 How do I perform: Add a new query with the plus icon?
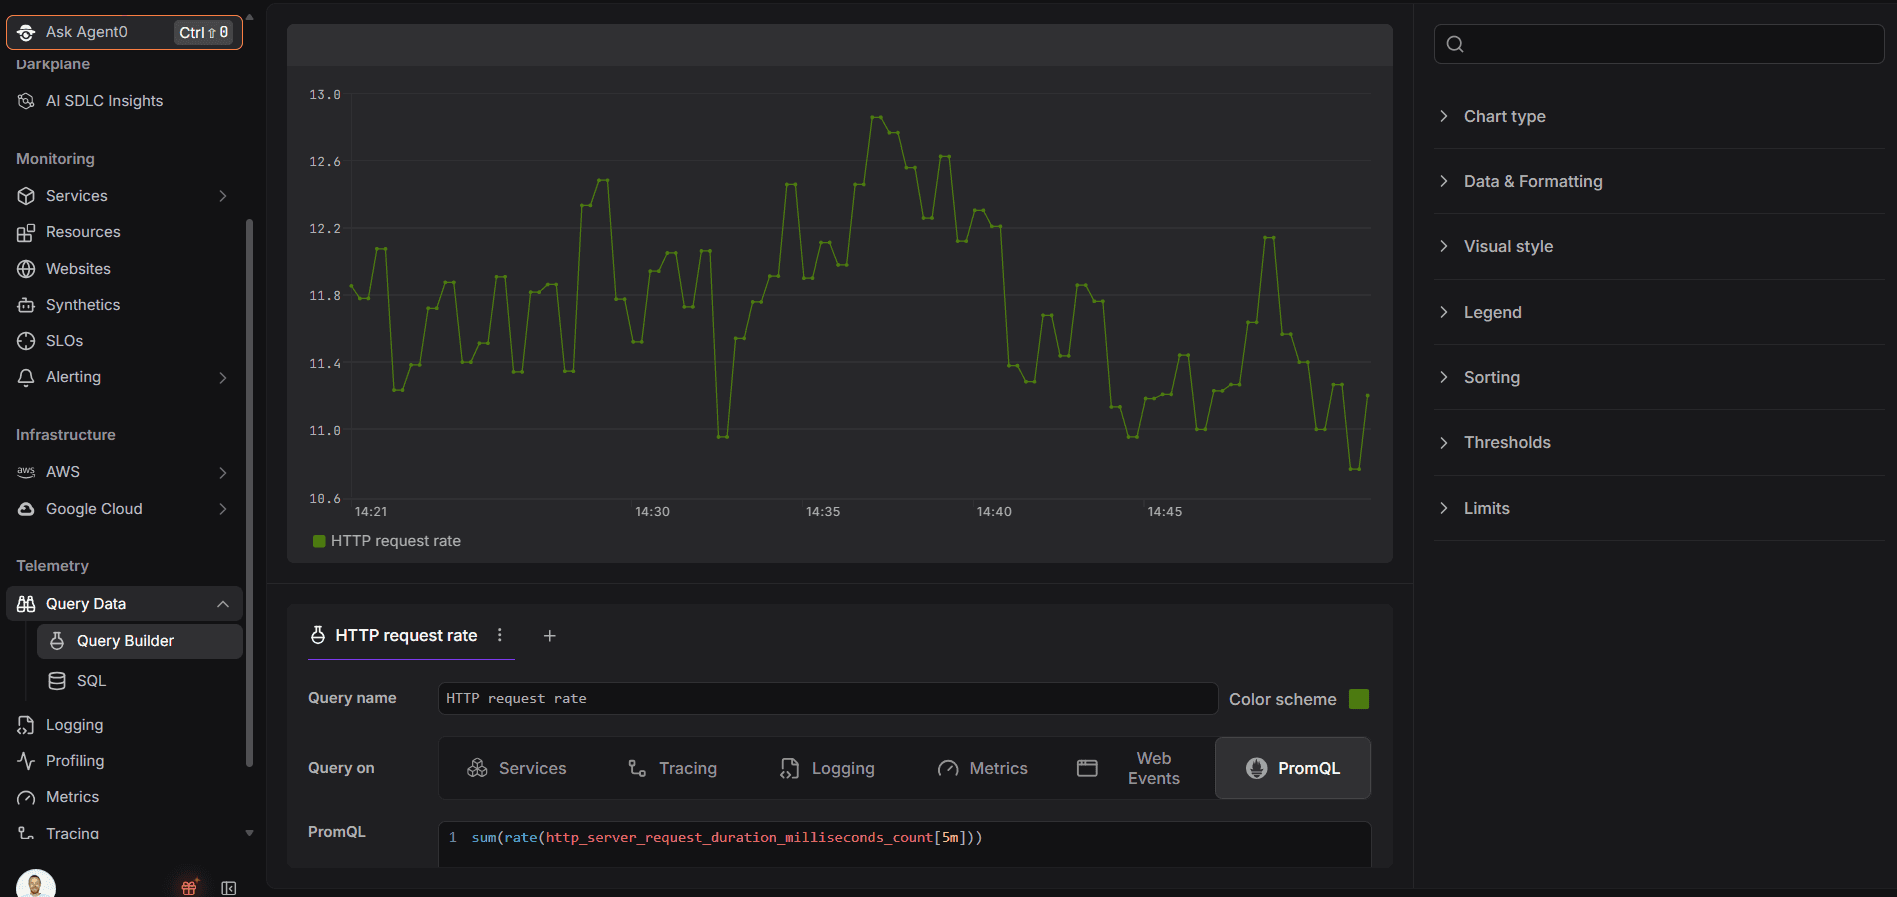pos(549,636)
